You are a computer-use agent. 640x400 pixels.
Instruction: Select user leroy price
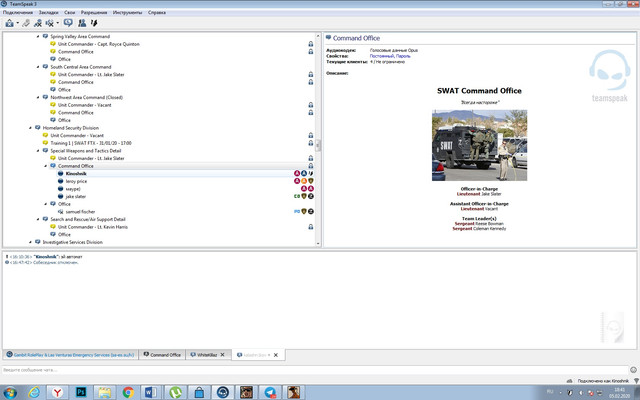tap(76, 181)
